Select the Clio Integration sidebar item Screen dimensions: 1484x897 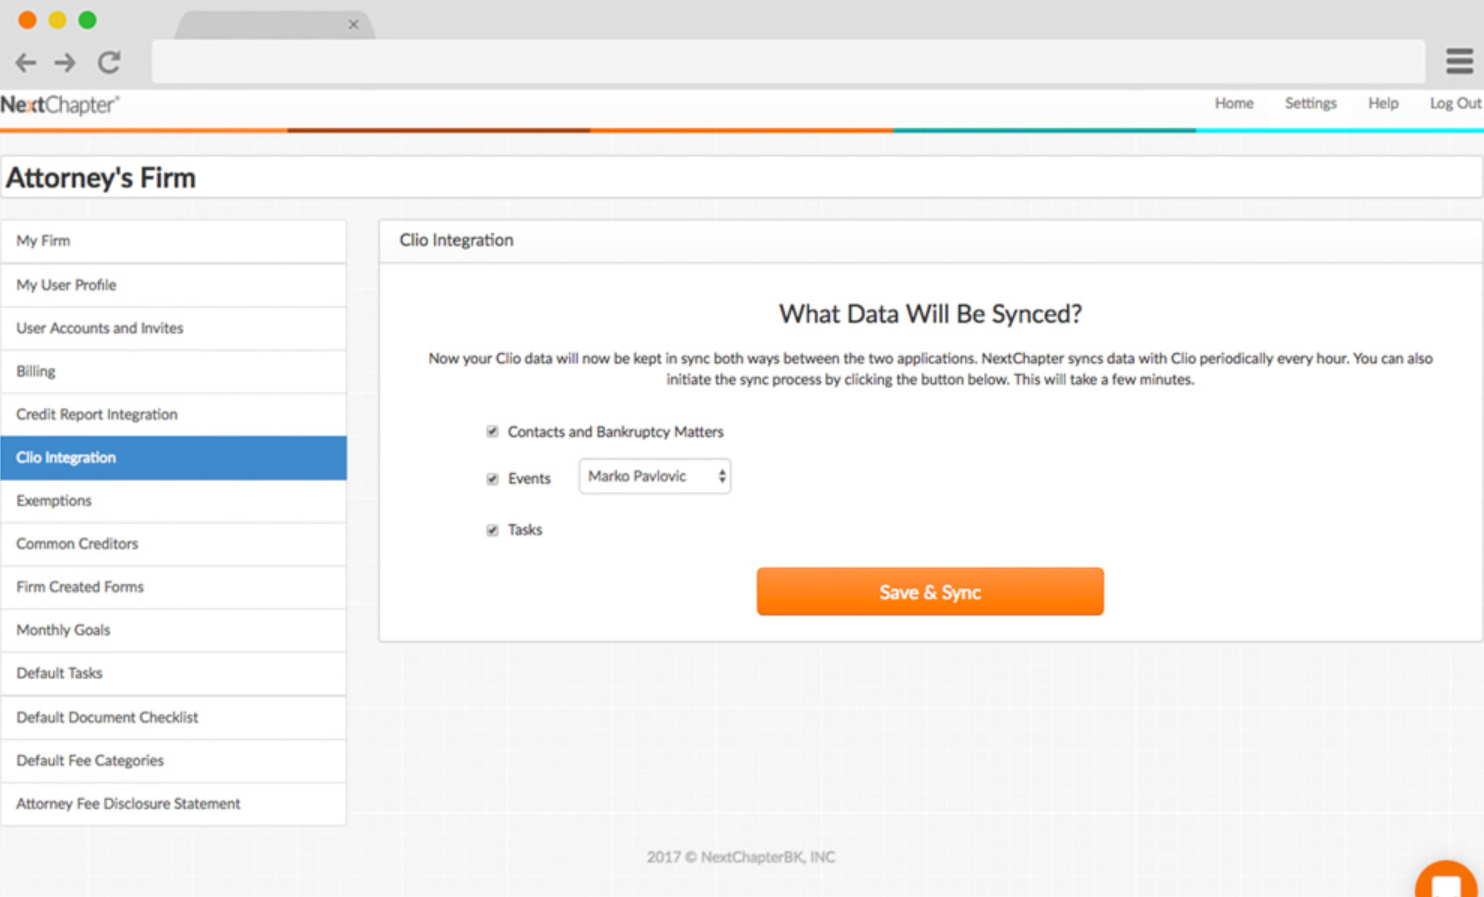[x=174, y=457]
